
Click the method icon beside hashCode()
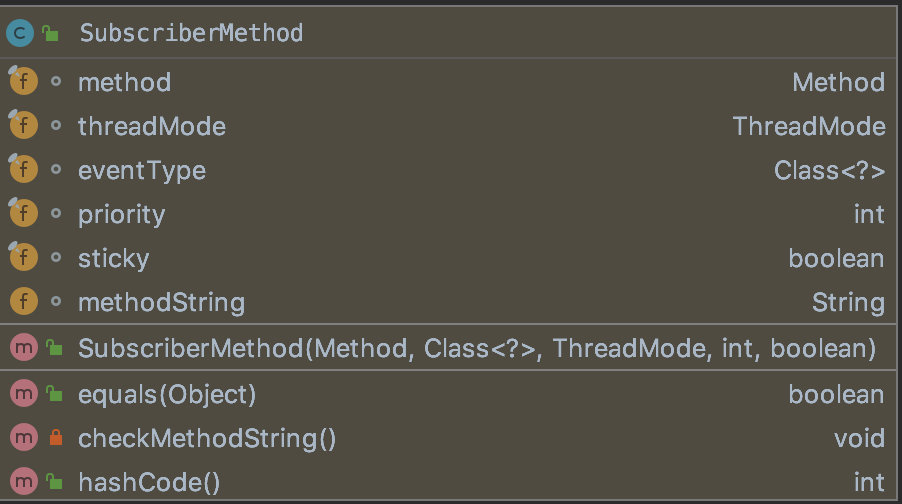(22, 482)
